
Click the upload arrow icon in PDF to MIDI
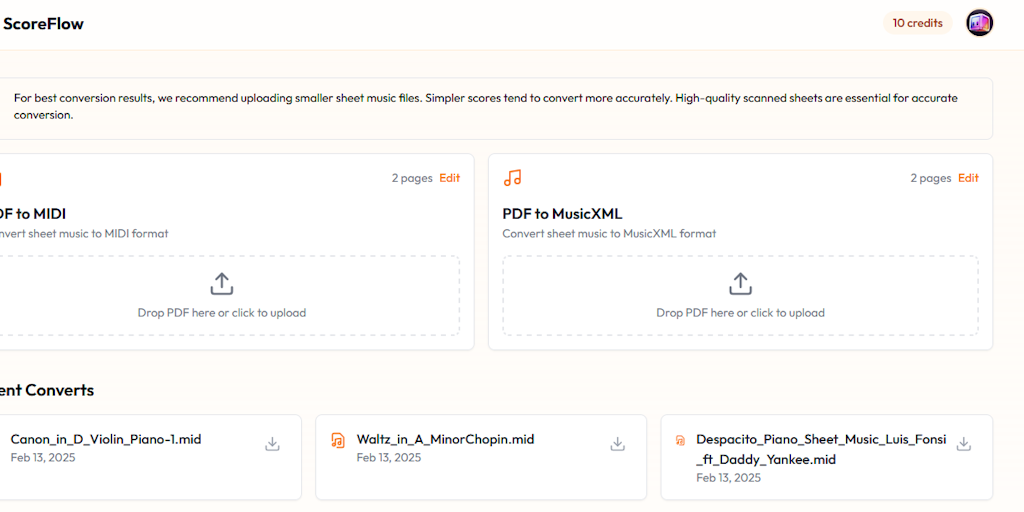coord(222,284)
